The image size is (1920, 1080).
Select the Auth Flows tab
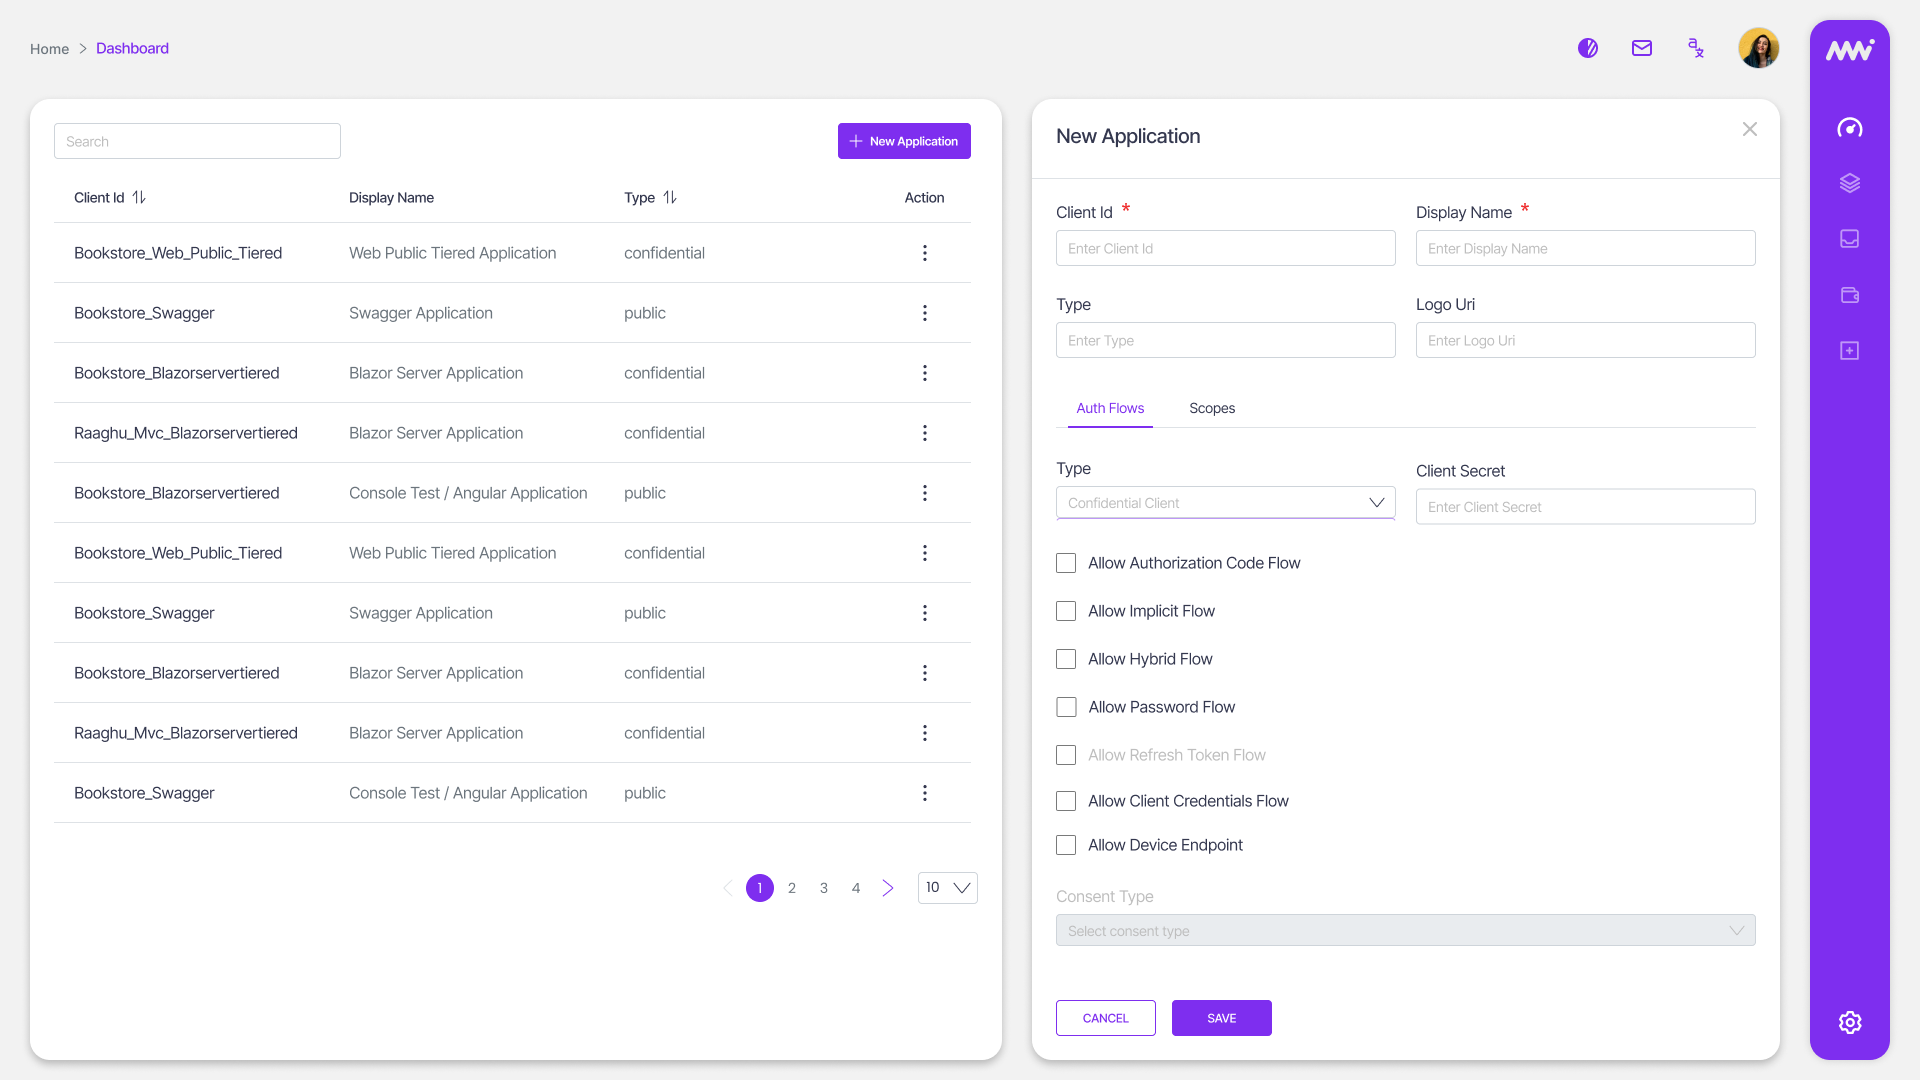click(x=1109, y=408)
